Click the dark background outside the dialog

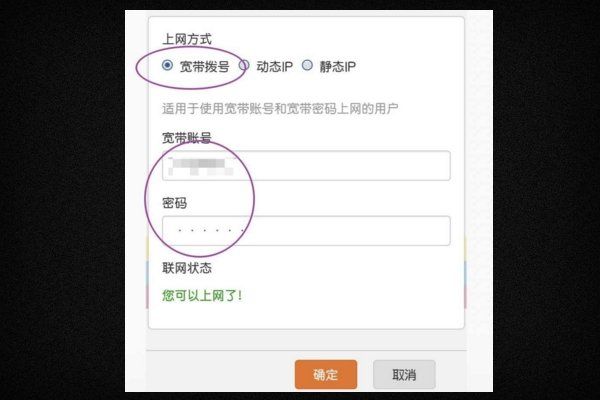[x=61, y=199]
